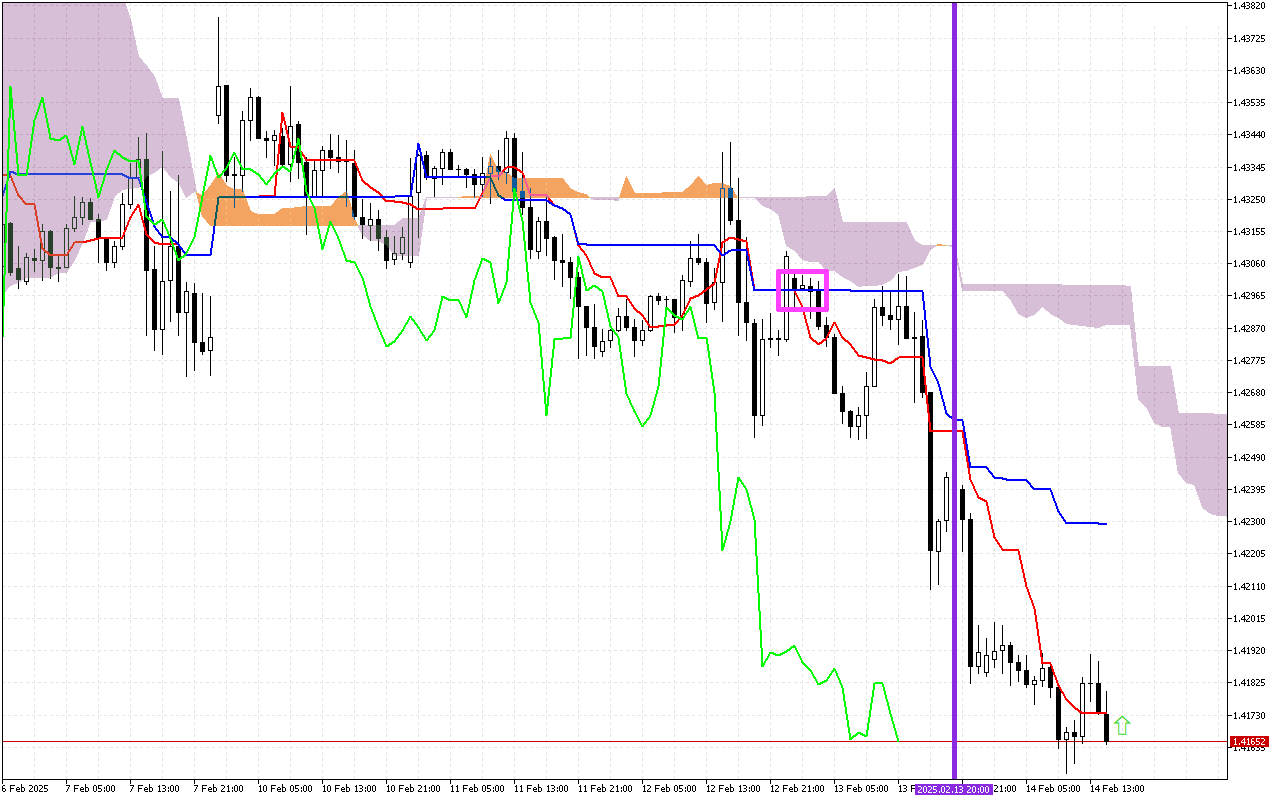This screenshot has height=800, width=1280.
Task: Click the 11 Feb 05:00 time axis label
Action: [x=476, y=788]
